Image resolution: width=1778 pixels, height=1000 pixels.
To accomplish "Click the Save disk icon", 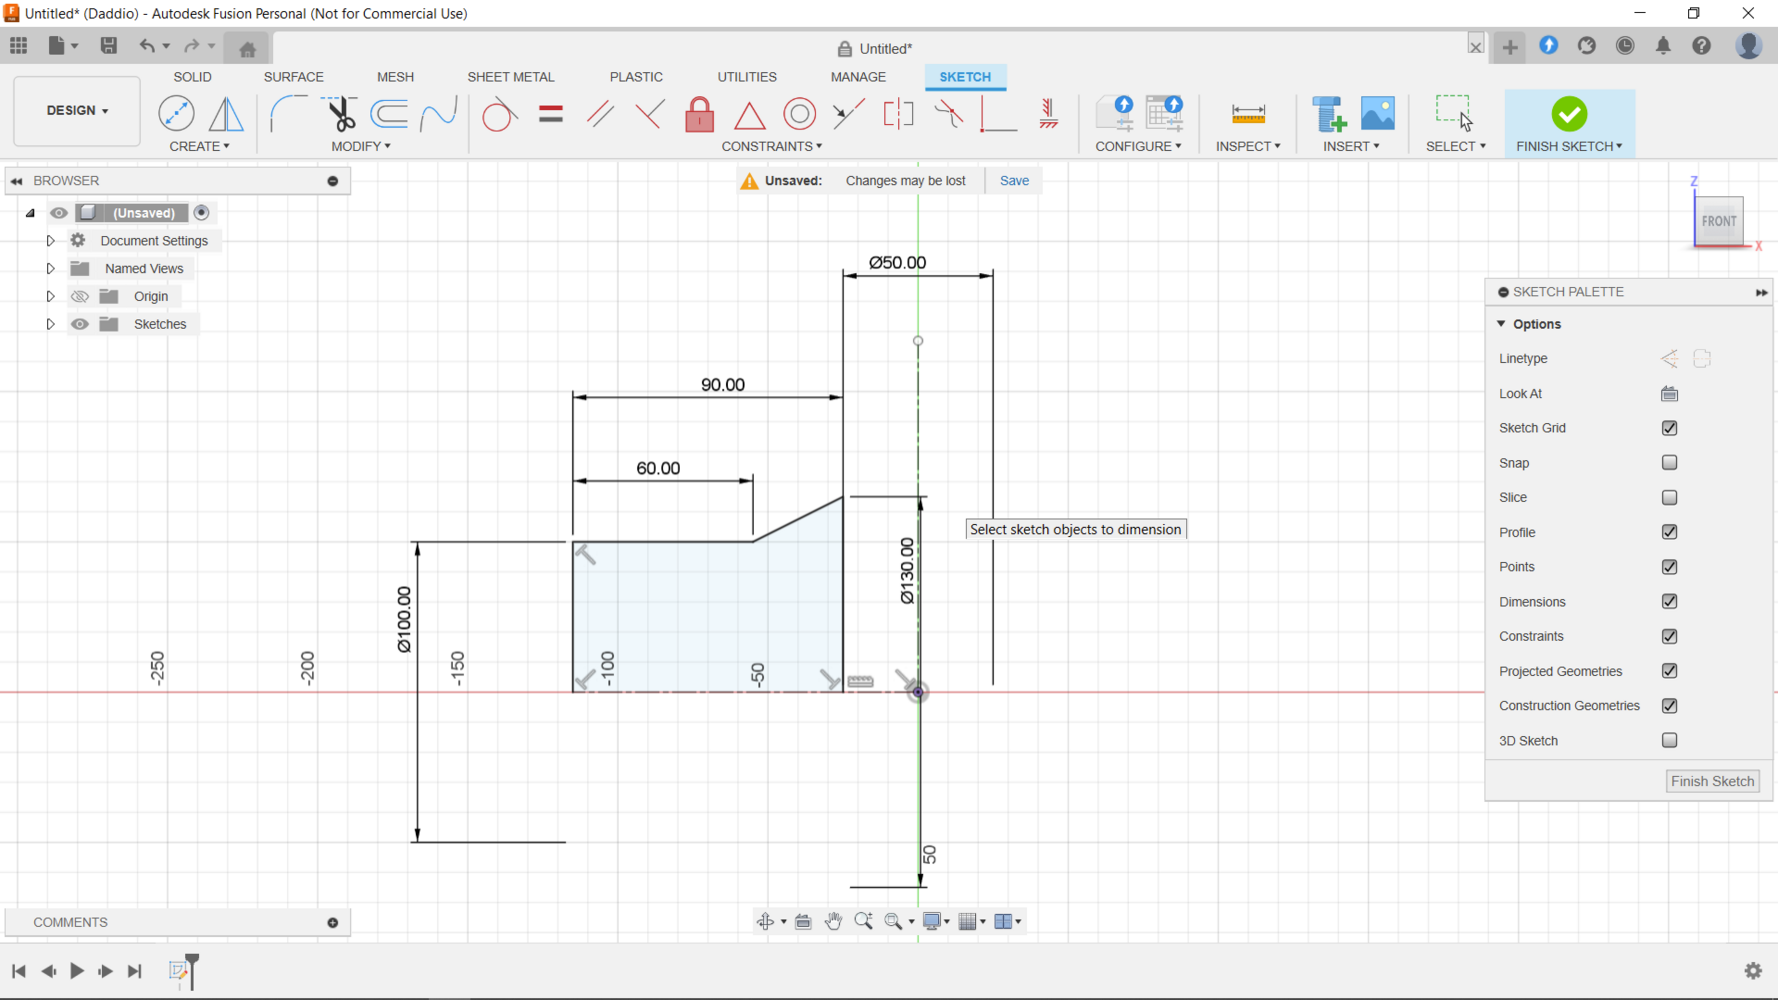I will pos(109,46).
